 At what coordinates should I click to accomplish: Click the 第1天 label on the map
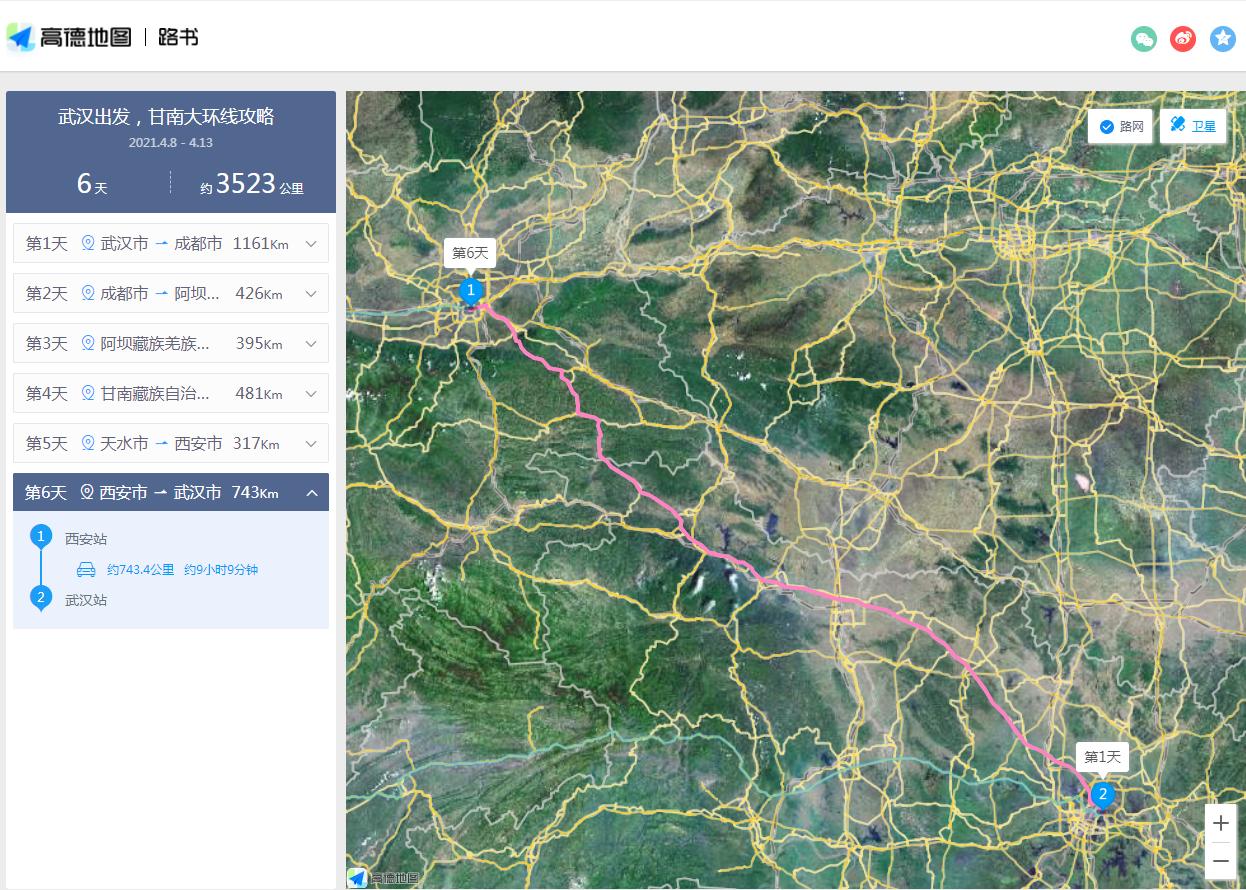click(x=1102, y=757)
